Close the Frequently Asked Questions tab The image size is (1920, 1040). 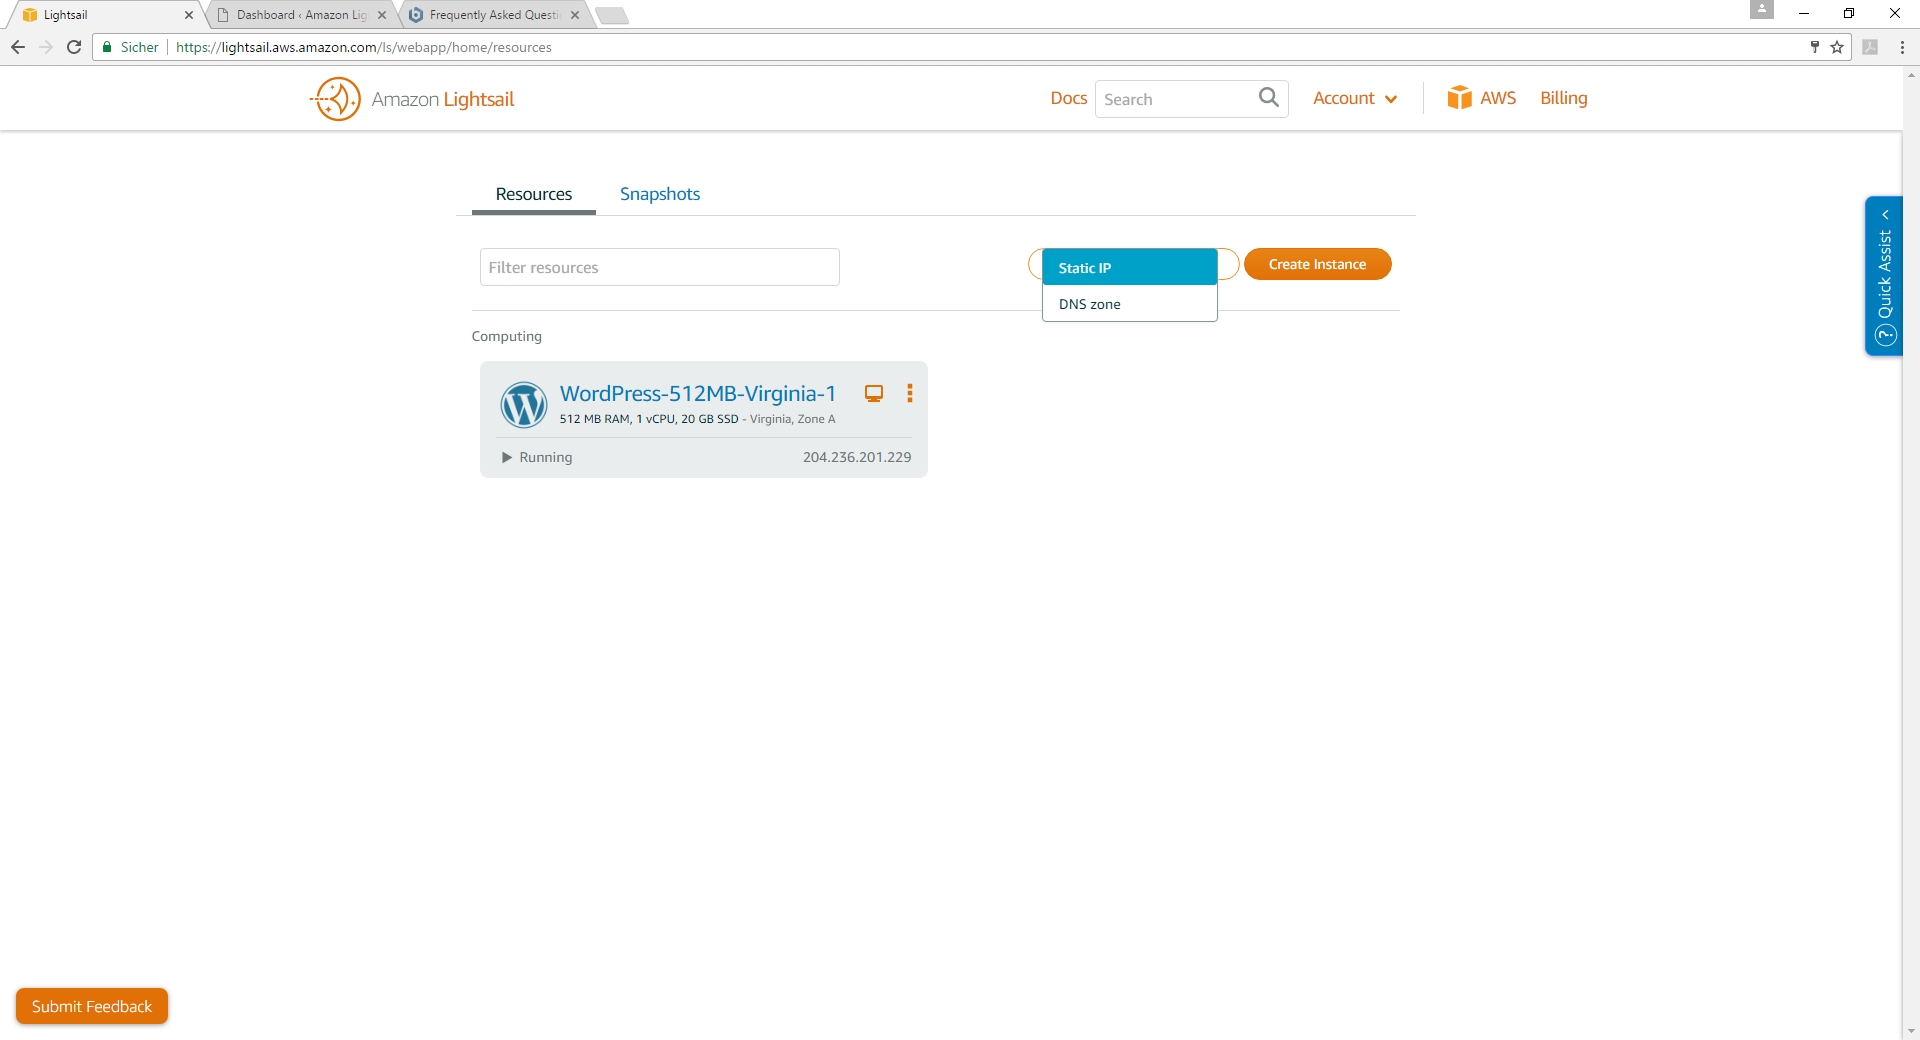pyautogui.click(x=575, y=15)
